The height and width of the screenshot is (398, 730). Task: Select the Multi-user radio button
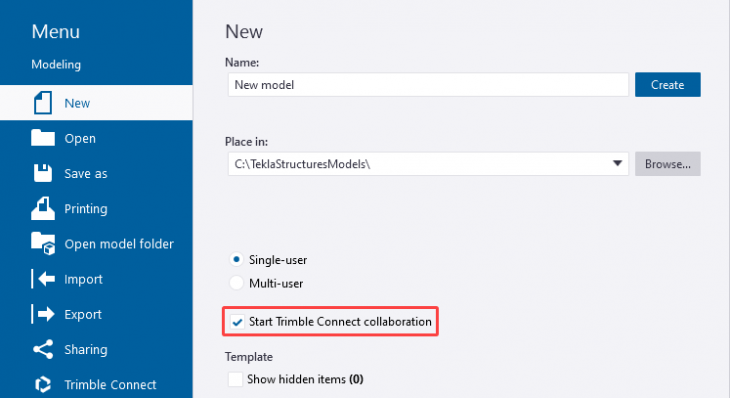[237, 283]
